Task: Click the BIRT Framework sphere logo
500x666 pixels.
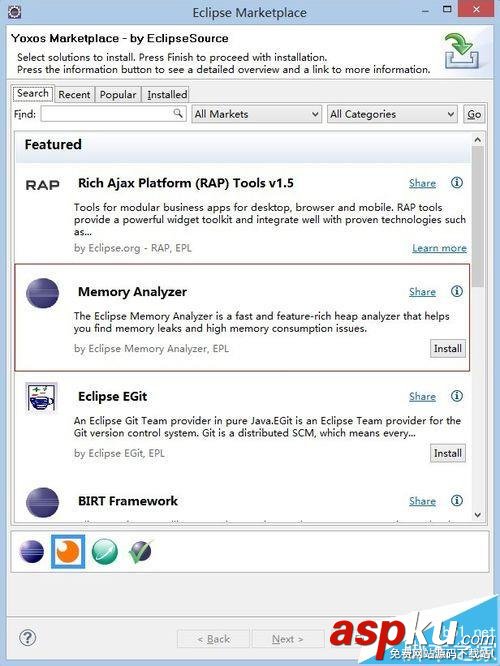Action: coord(42,502)
